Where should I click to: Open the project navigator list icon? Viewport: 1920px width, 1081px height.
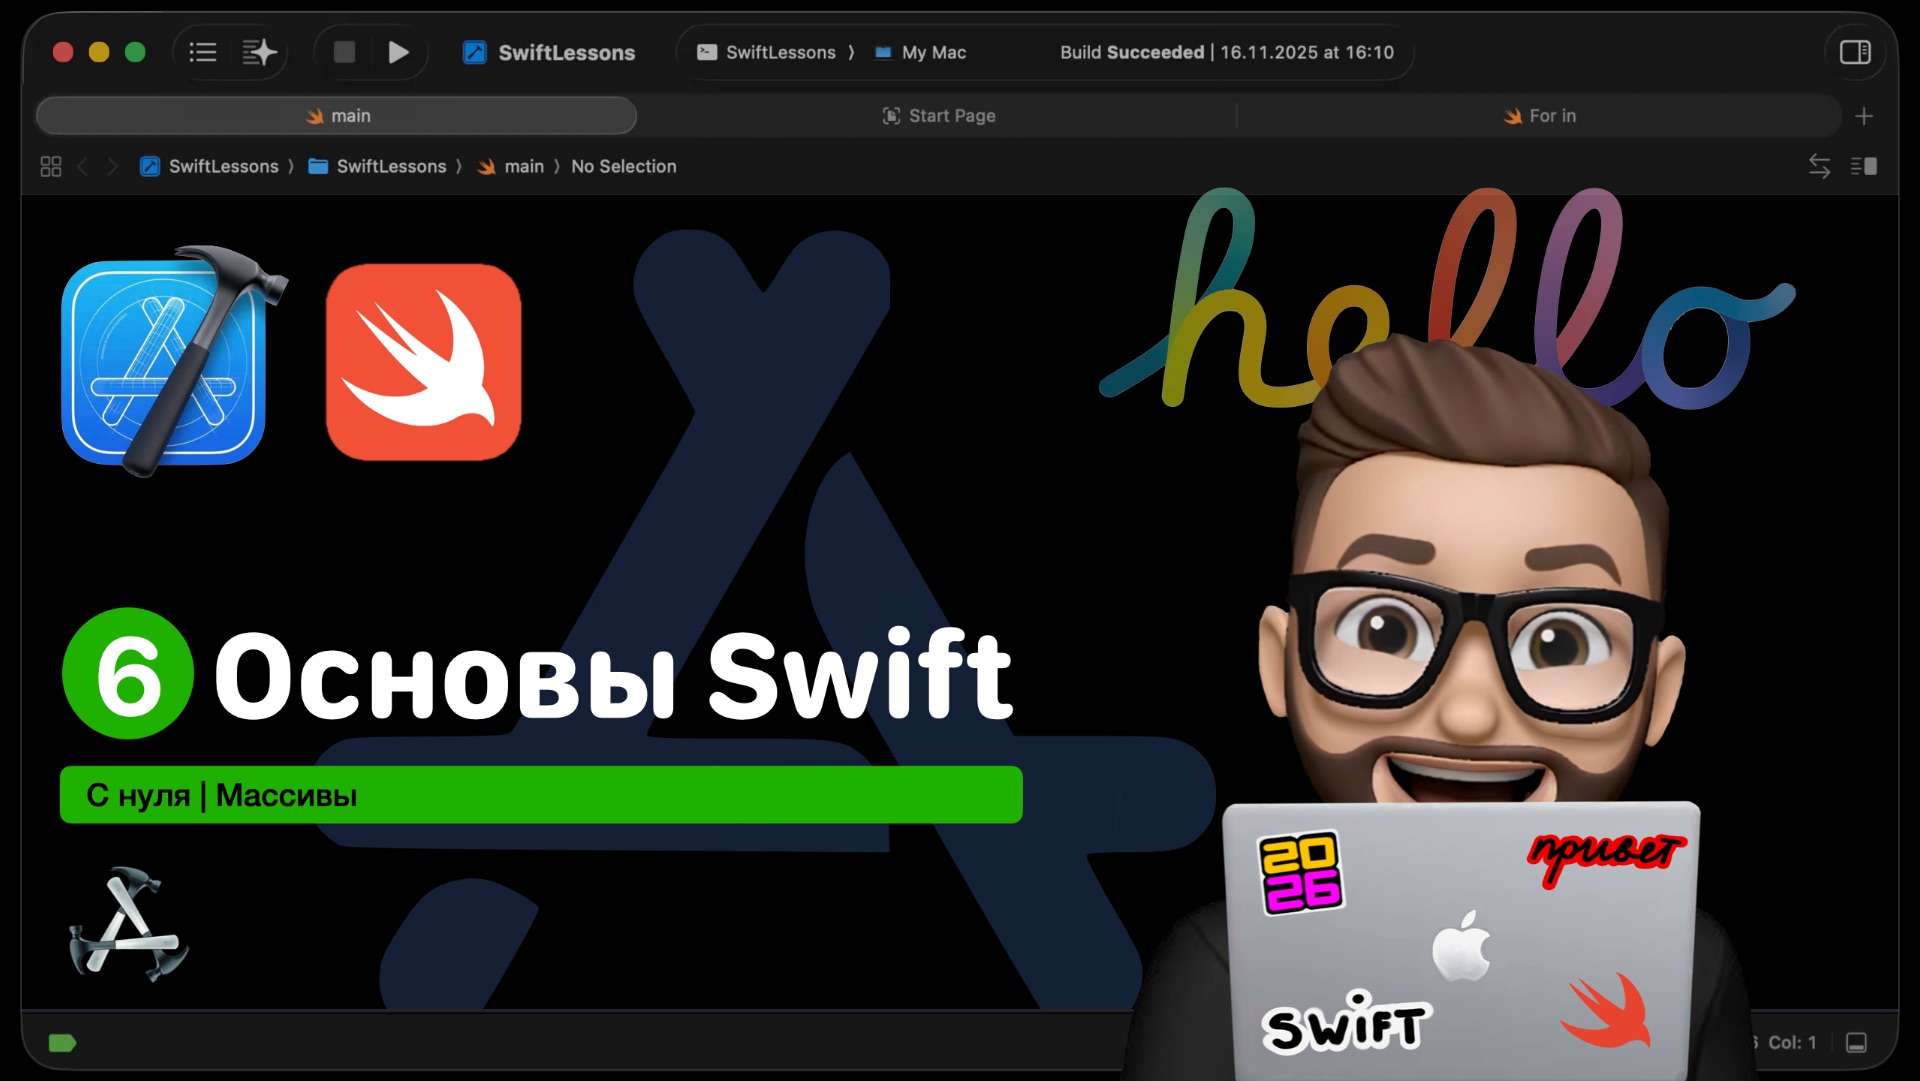[203, 52]
